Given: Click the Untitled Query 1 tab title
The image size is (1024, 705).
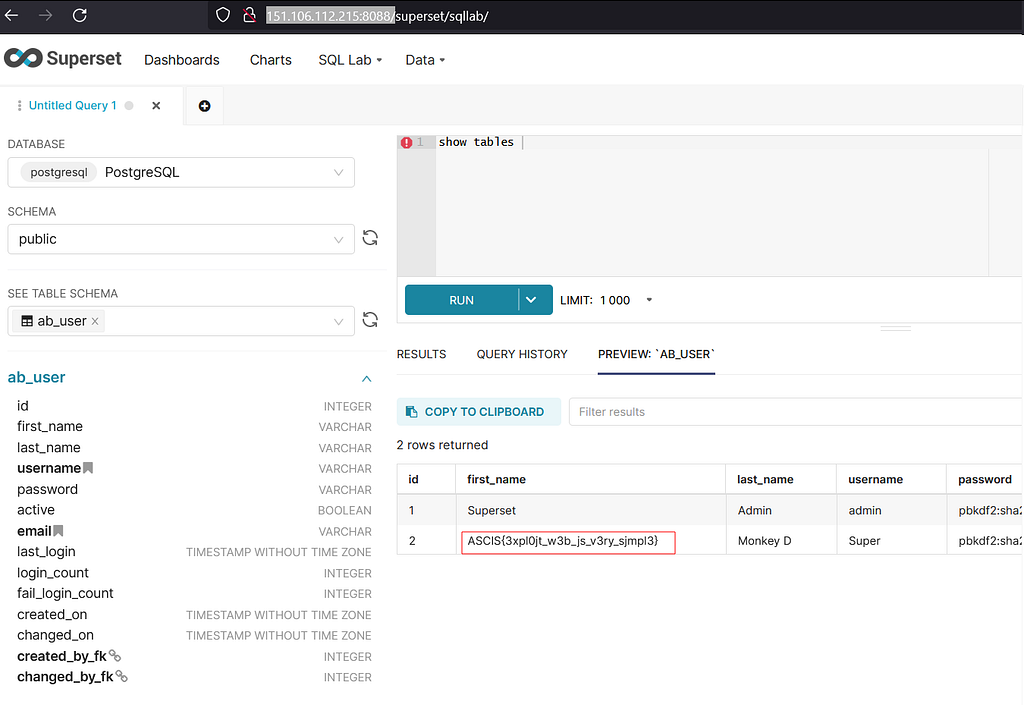Looking at the screenshot, I should (x=72, y=106).
